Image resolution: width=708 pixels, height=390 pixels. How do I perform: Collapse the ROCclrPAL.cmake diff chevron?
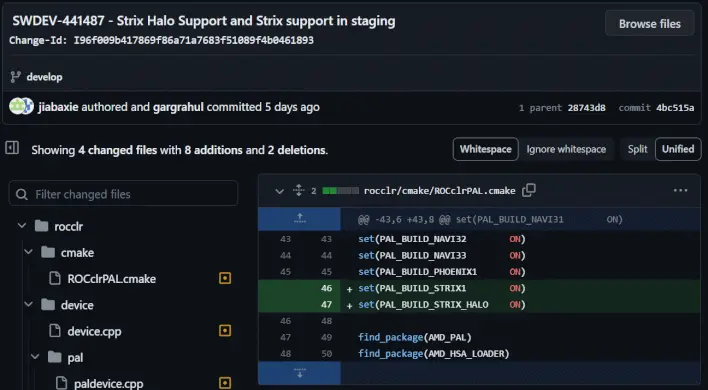[279, 191]
